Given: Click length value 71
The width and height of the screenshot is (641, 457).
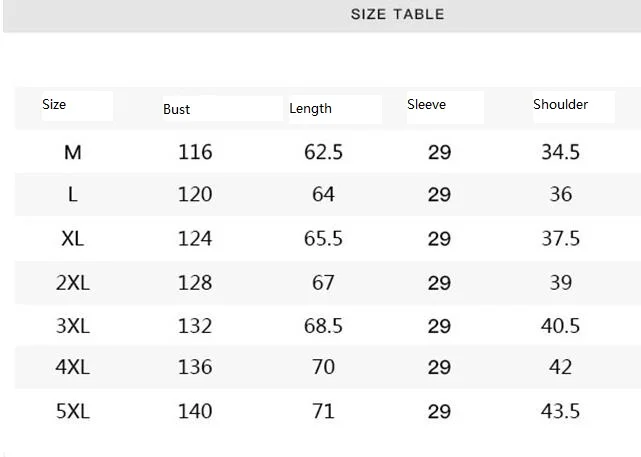Looking at the screenshot, I should (x=323, y=411).
